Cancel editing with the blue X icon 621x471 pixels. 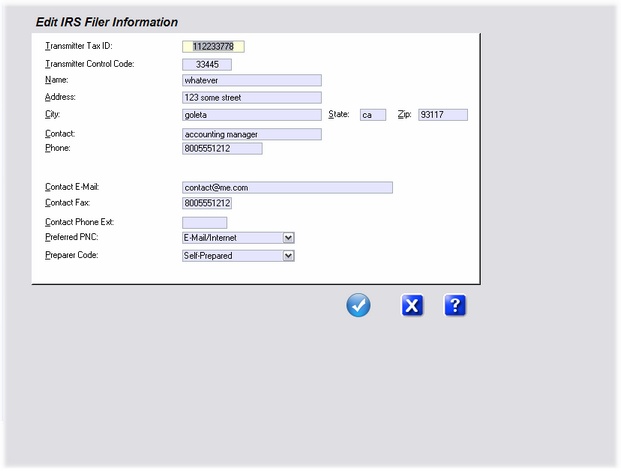(x=412, y=305)
